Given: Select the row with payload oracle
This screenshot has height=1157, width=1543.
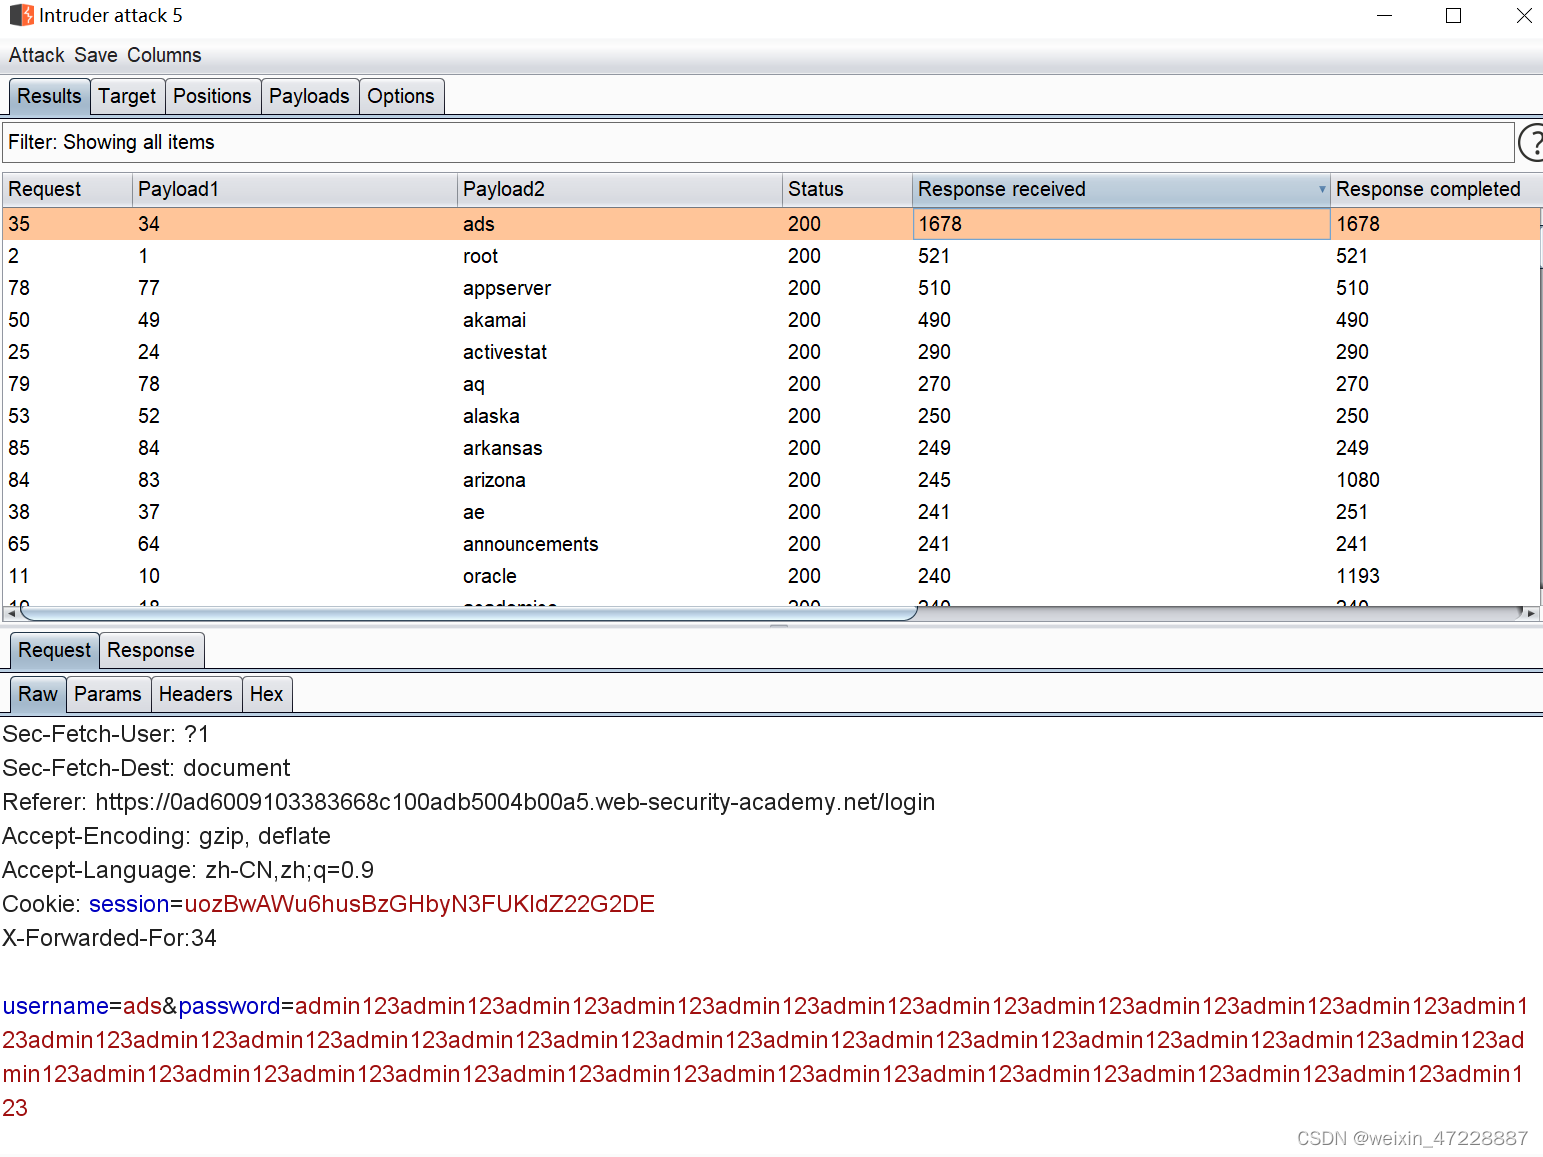Looking at the screenshot, I should (x=771, y=576).
